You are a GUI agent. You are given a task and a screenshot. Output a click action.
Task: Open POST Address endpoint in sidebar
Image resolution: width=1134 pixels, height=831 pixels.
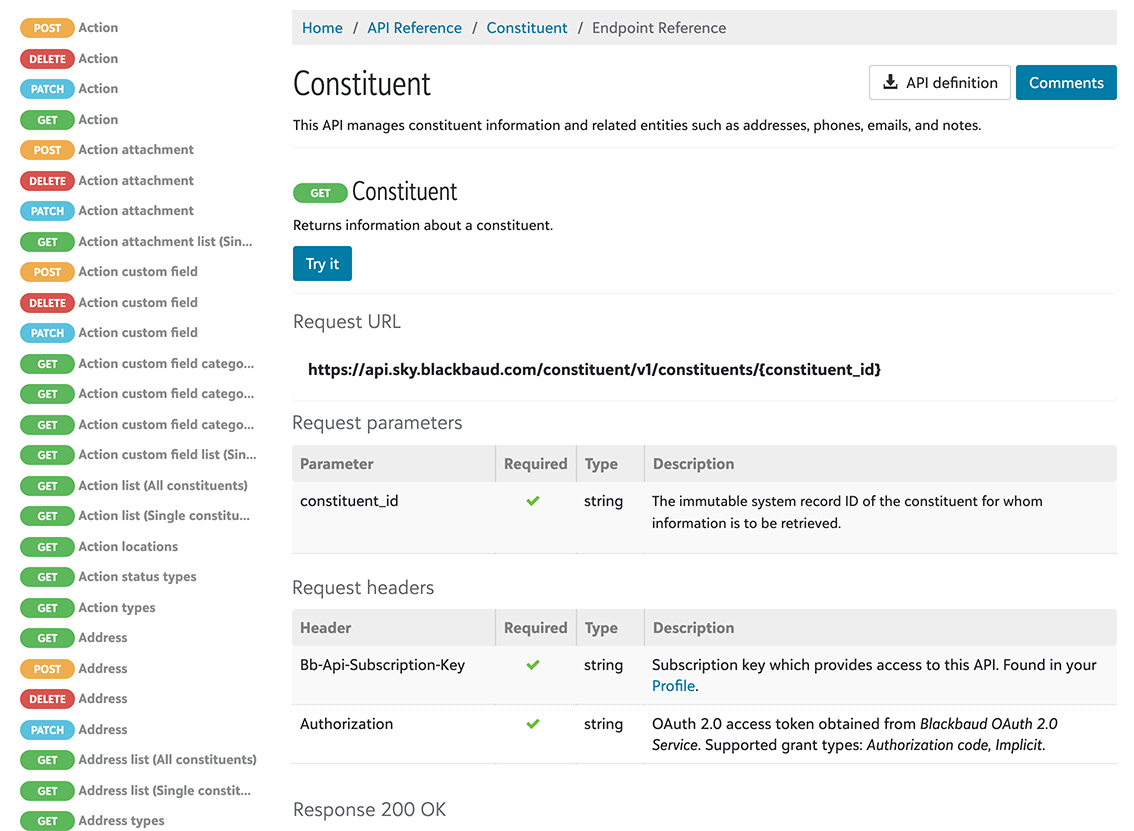(x=103, y=669)
